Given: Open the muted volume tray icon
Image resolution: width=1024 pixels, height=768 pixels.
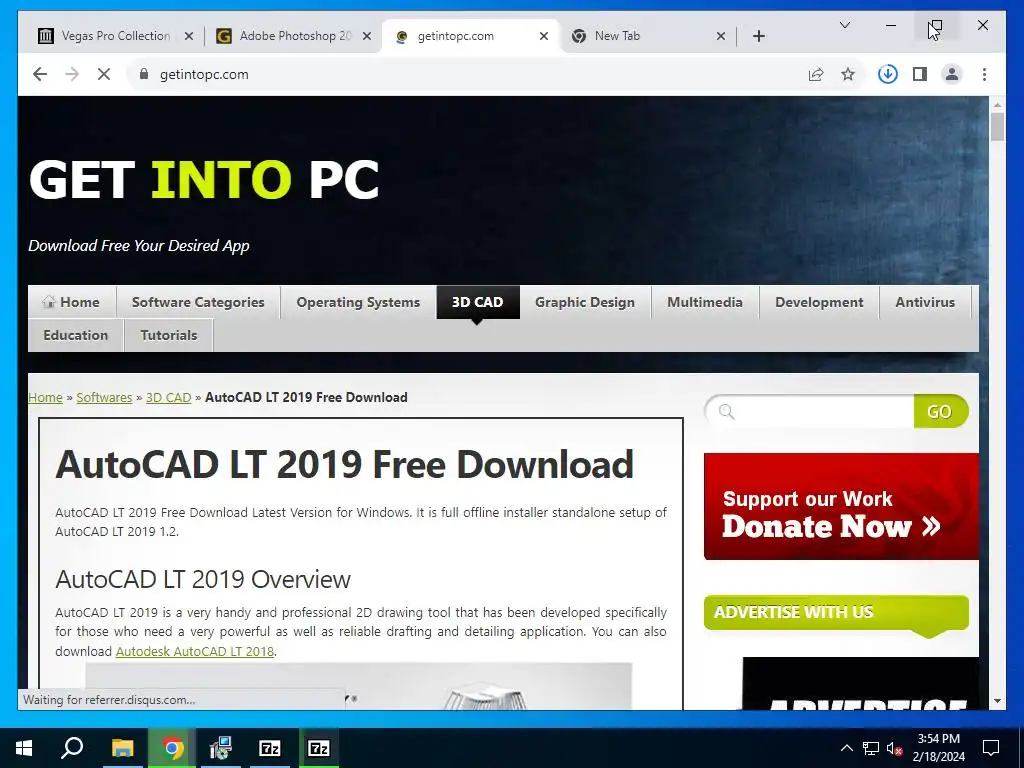Looking at the screenshot, I should [894, 748].
